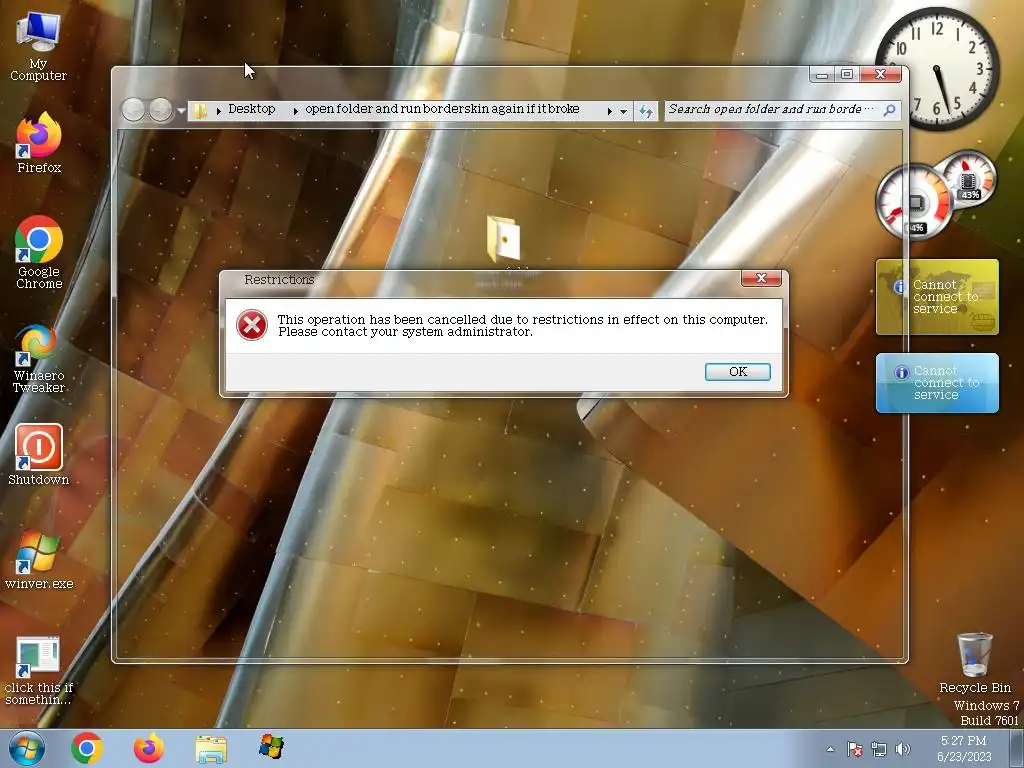Click the analog clock gadget
This screenshot has height=768, width=1024.
[936, 69]
